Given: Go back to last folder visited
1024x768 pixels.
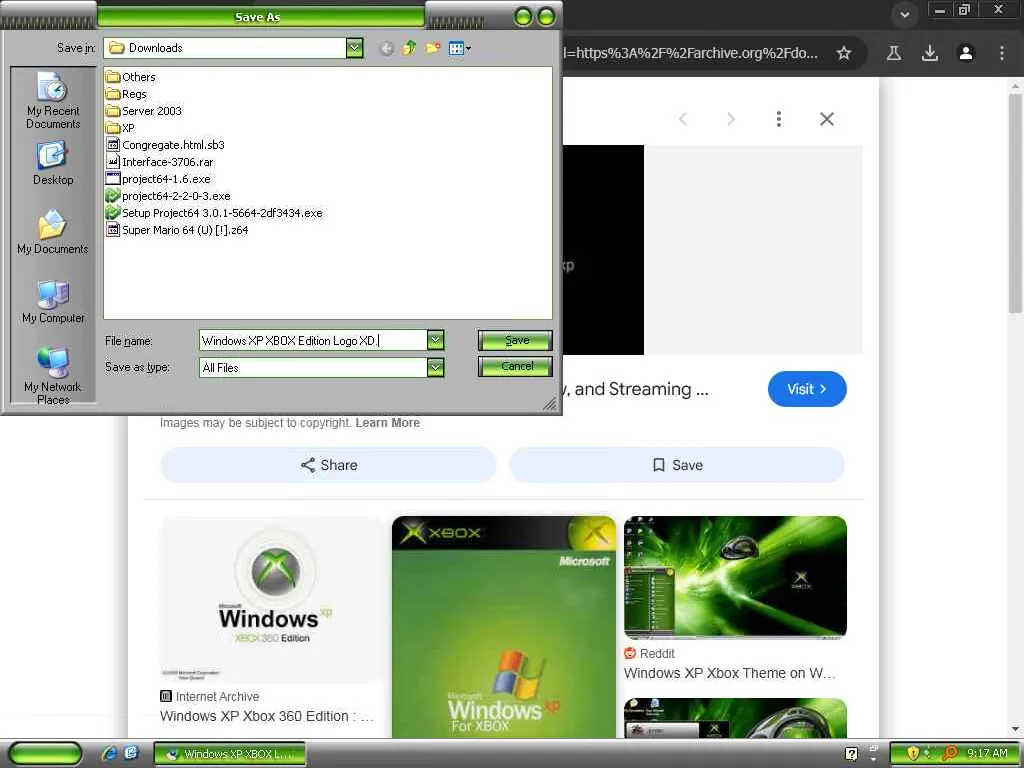Looking at the screenshot, I should click(x=387, y=48).
